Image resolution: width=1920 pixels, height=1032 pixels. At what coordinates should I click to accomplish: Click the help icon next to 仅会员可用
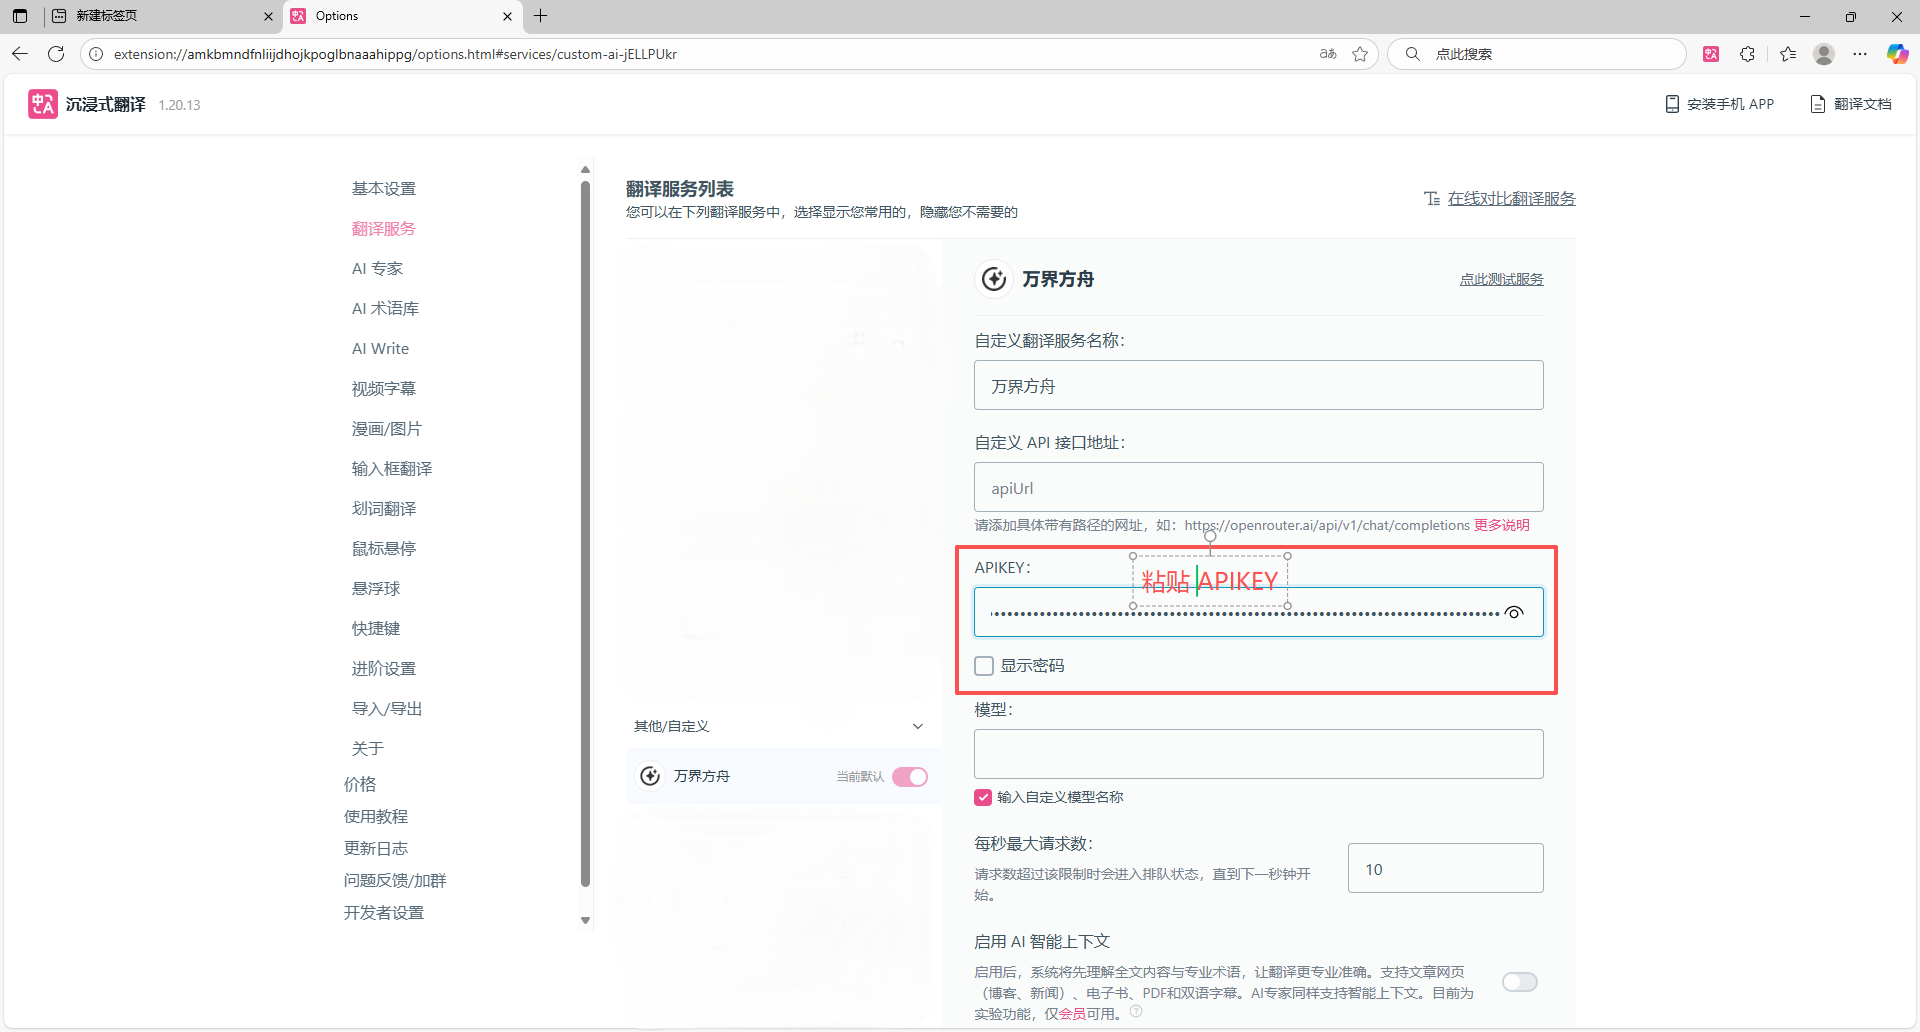1136,1011
